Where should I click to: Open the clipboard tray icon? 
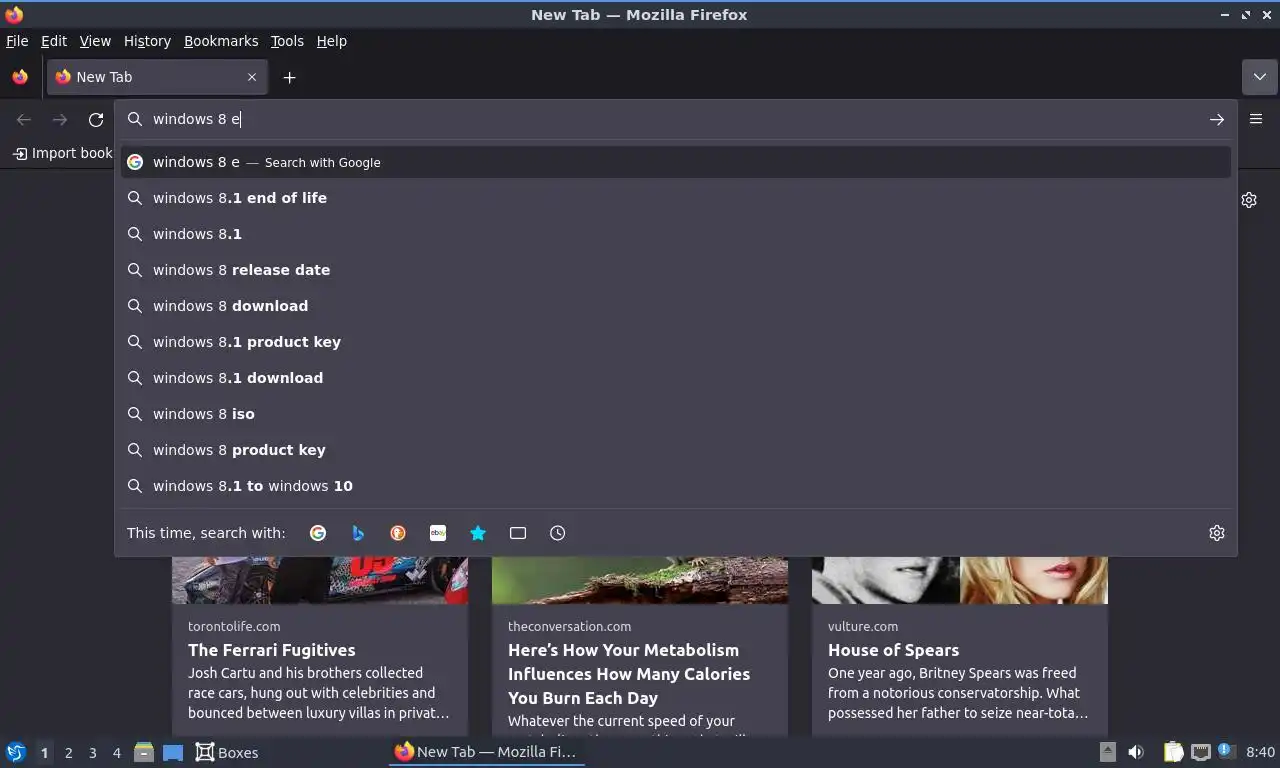(x=1173, y=752)
